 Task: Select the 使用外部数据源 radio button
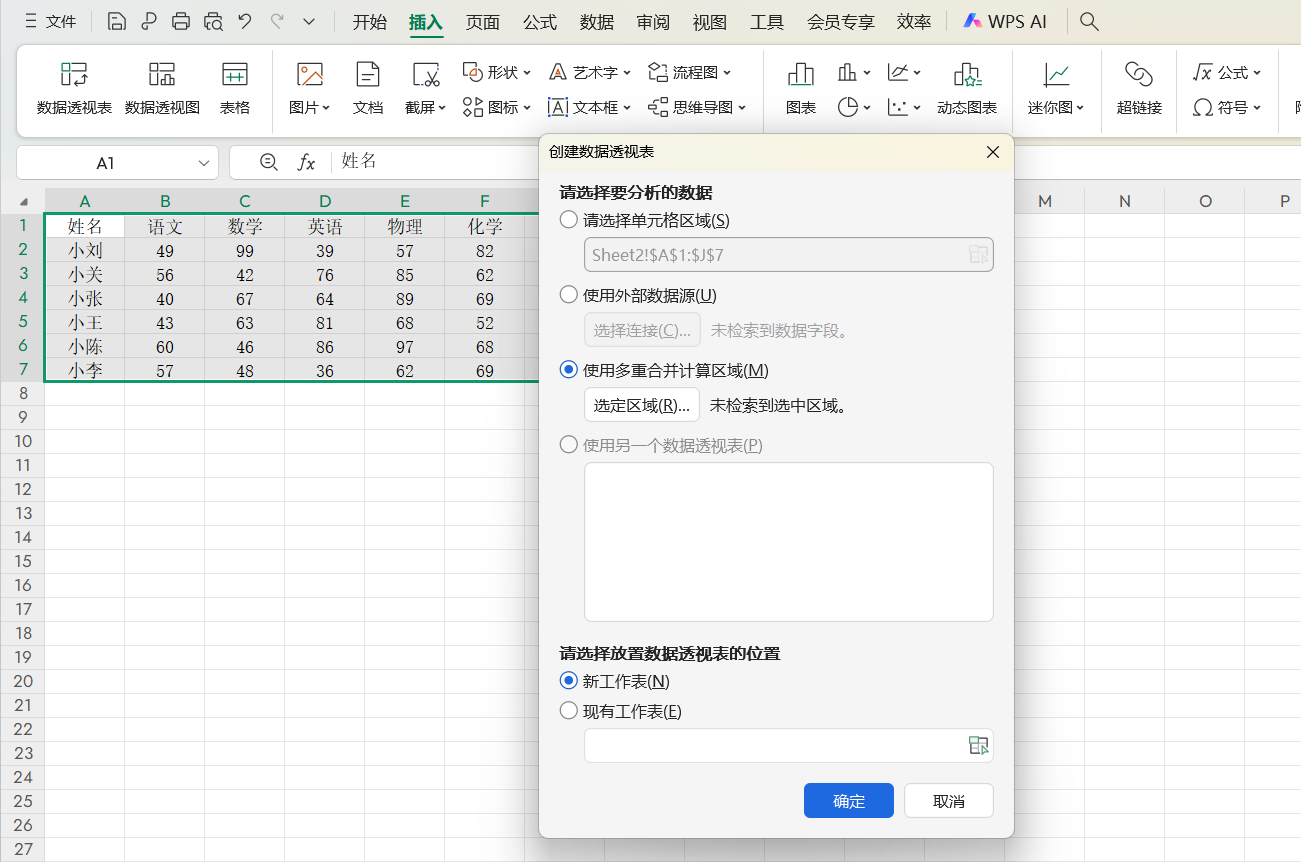click(569, 294)
